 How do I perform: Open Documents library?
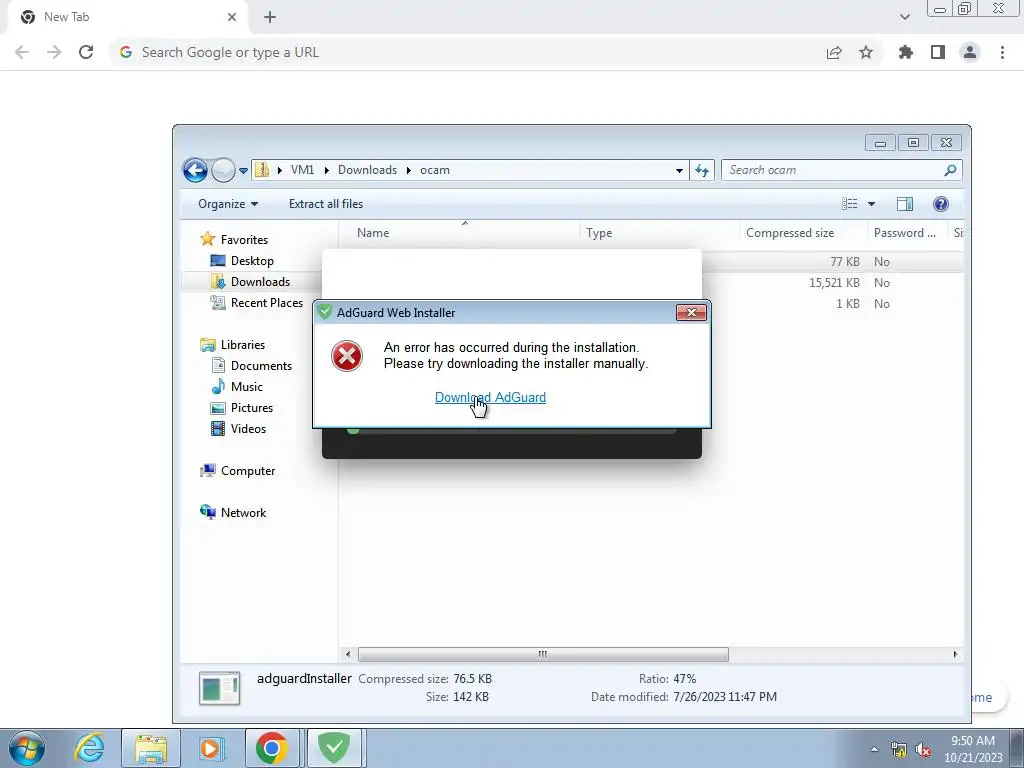261,366
